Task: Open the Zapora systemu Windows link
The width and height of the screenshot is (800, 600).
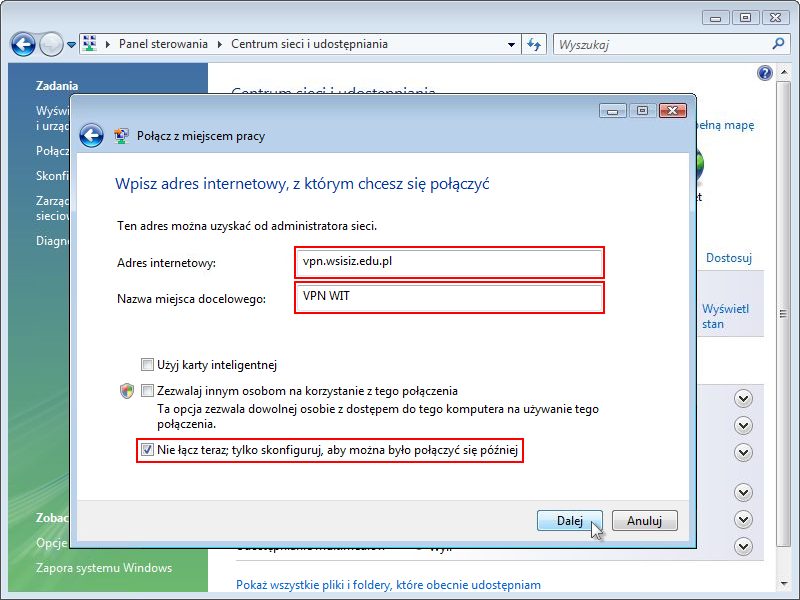Action: (x=104, y=568)
